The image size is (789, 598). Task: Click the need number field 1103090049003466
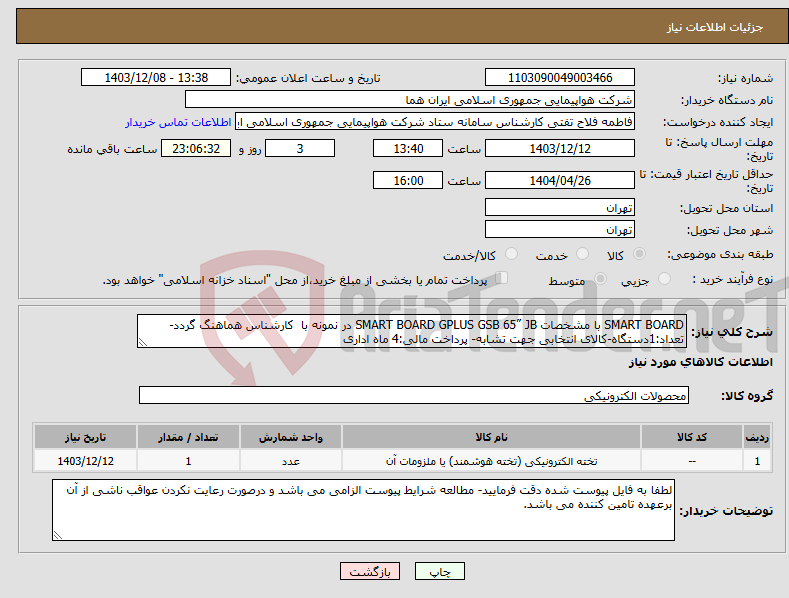point(560,78)
